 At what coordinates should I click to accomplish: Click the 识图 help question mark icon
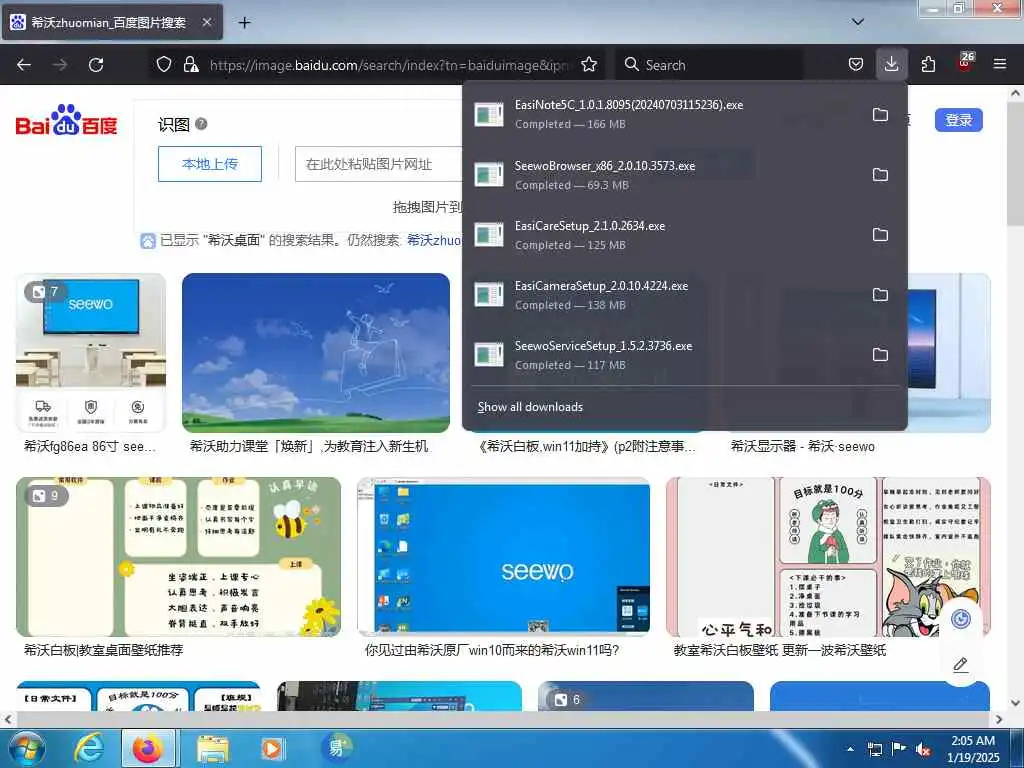pos(201,123)
